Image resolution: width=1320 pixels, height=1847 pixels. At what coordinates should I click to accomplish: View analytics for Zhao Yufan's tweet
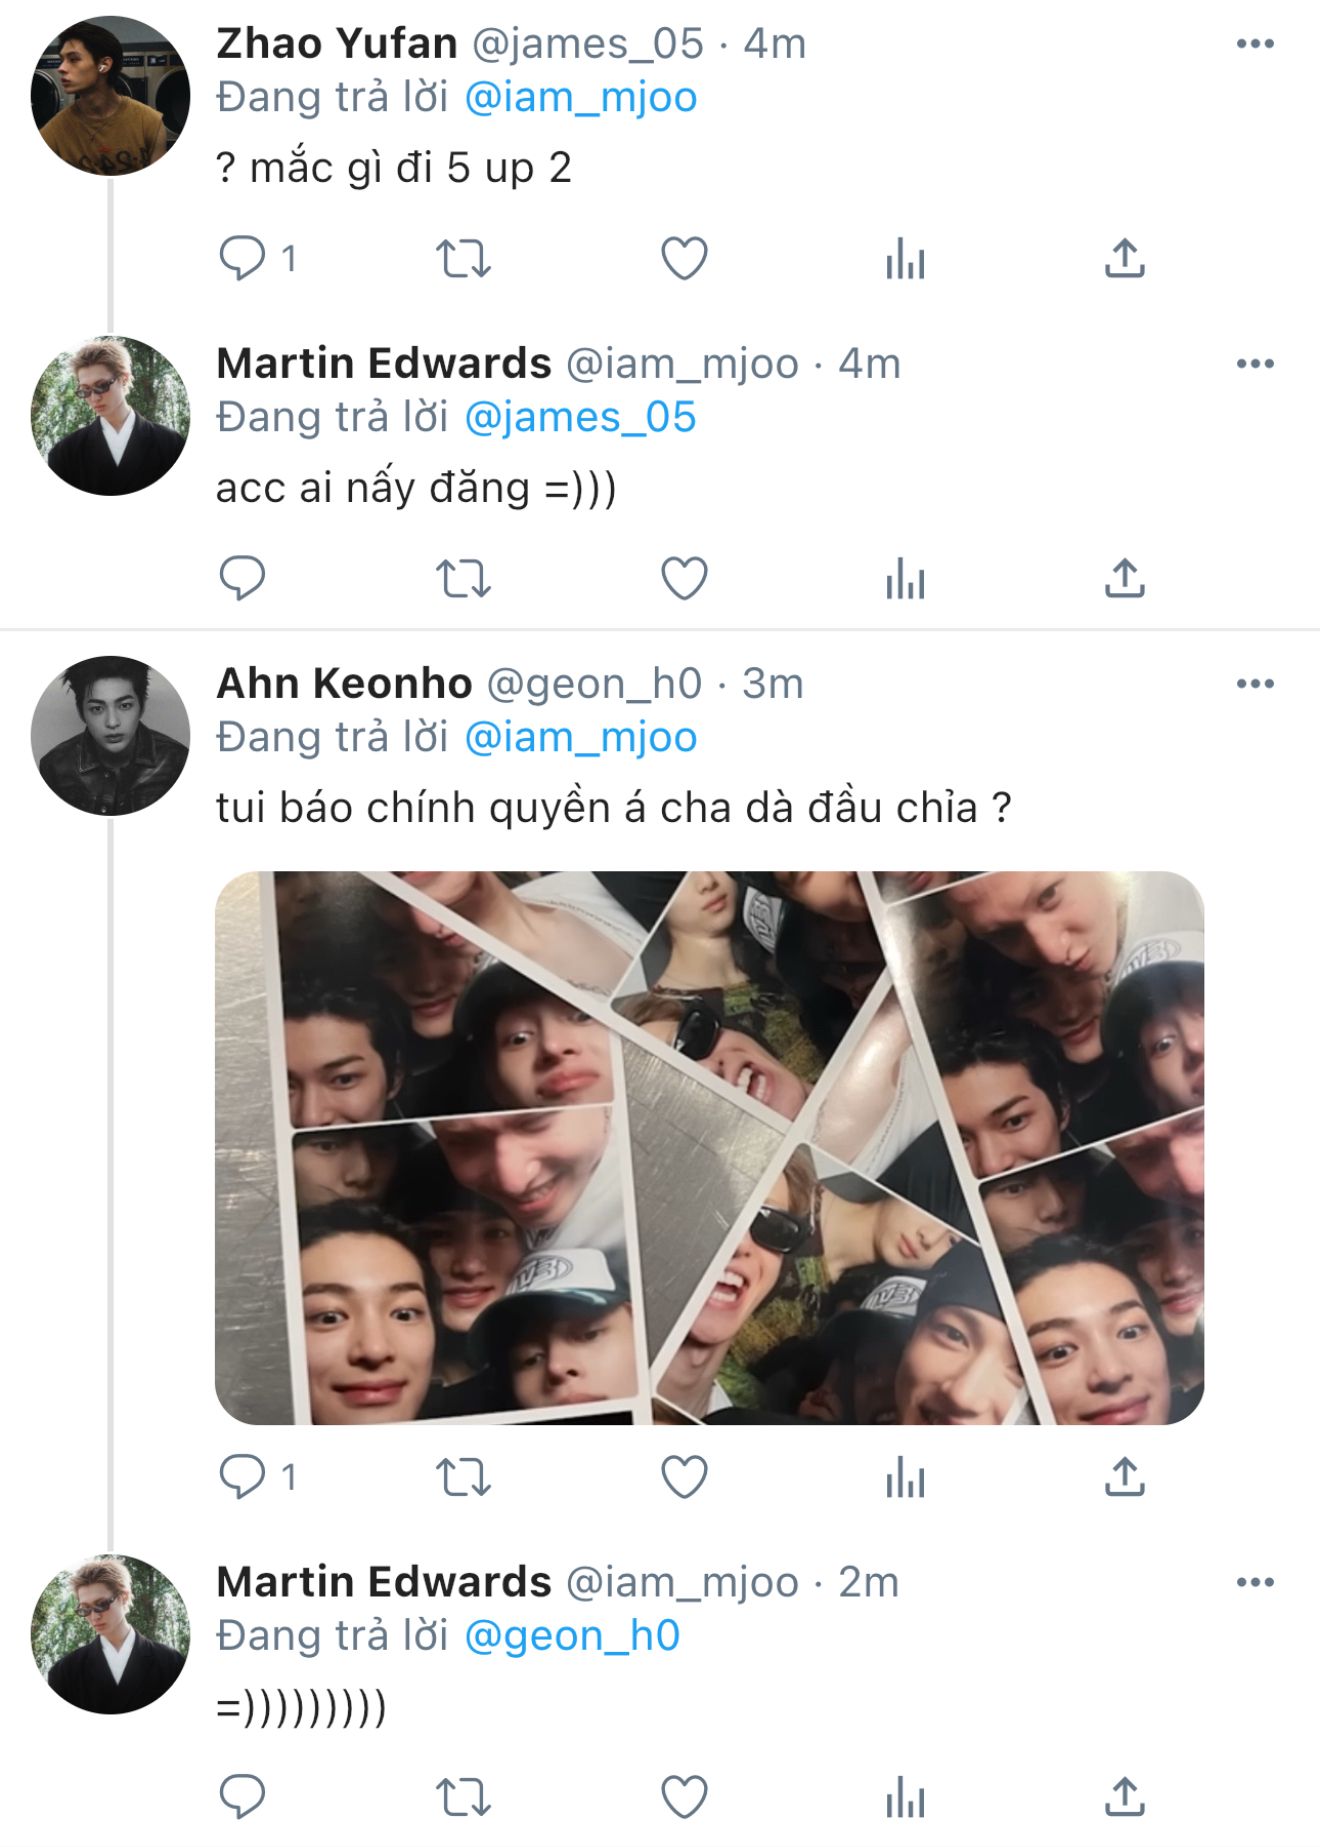point(905,259)
